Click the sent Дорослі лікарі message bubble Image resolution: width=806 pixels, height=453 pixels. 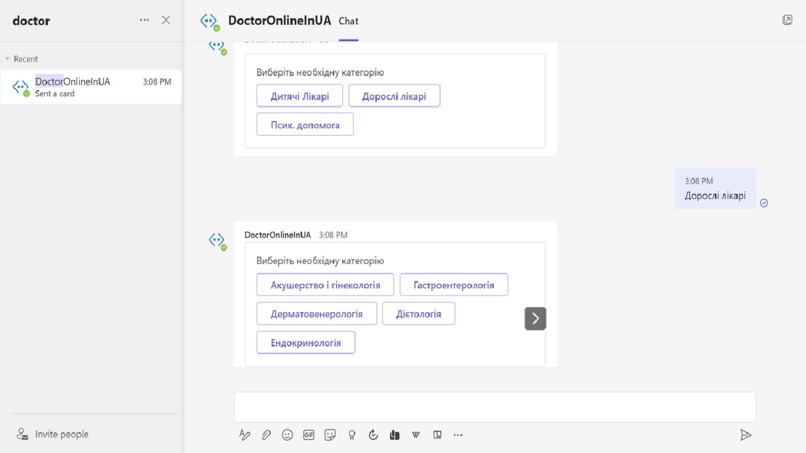click(x=715, y=188)
